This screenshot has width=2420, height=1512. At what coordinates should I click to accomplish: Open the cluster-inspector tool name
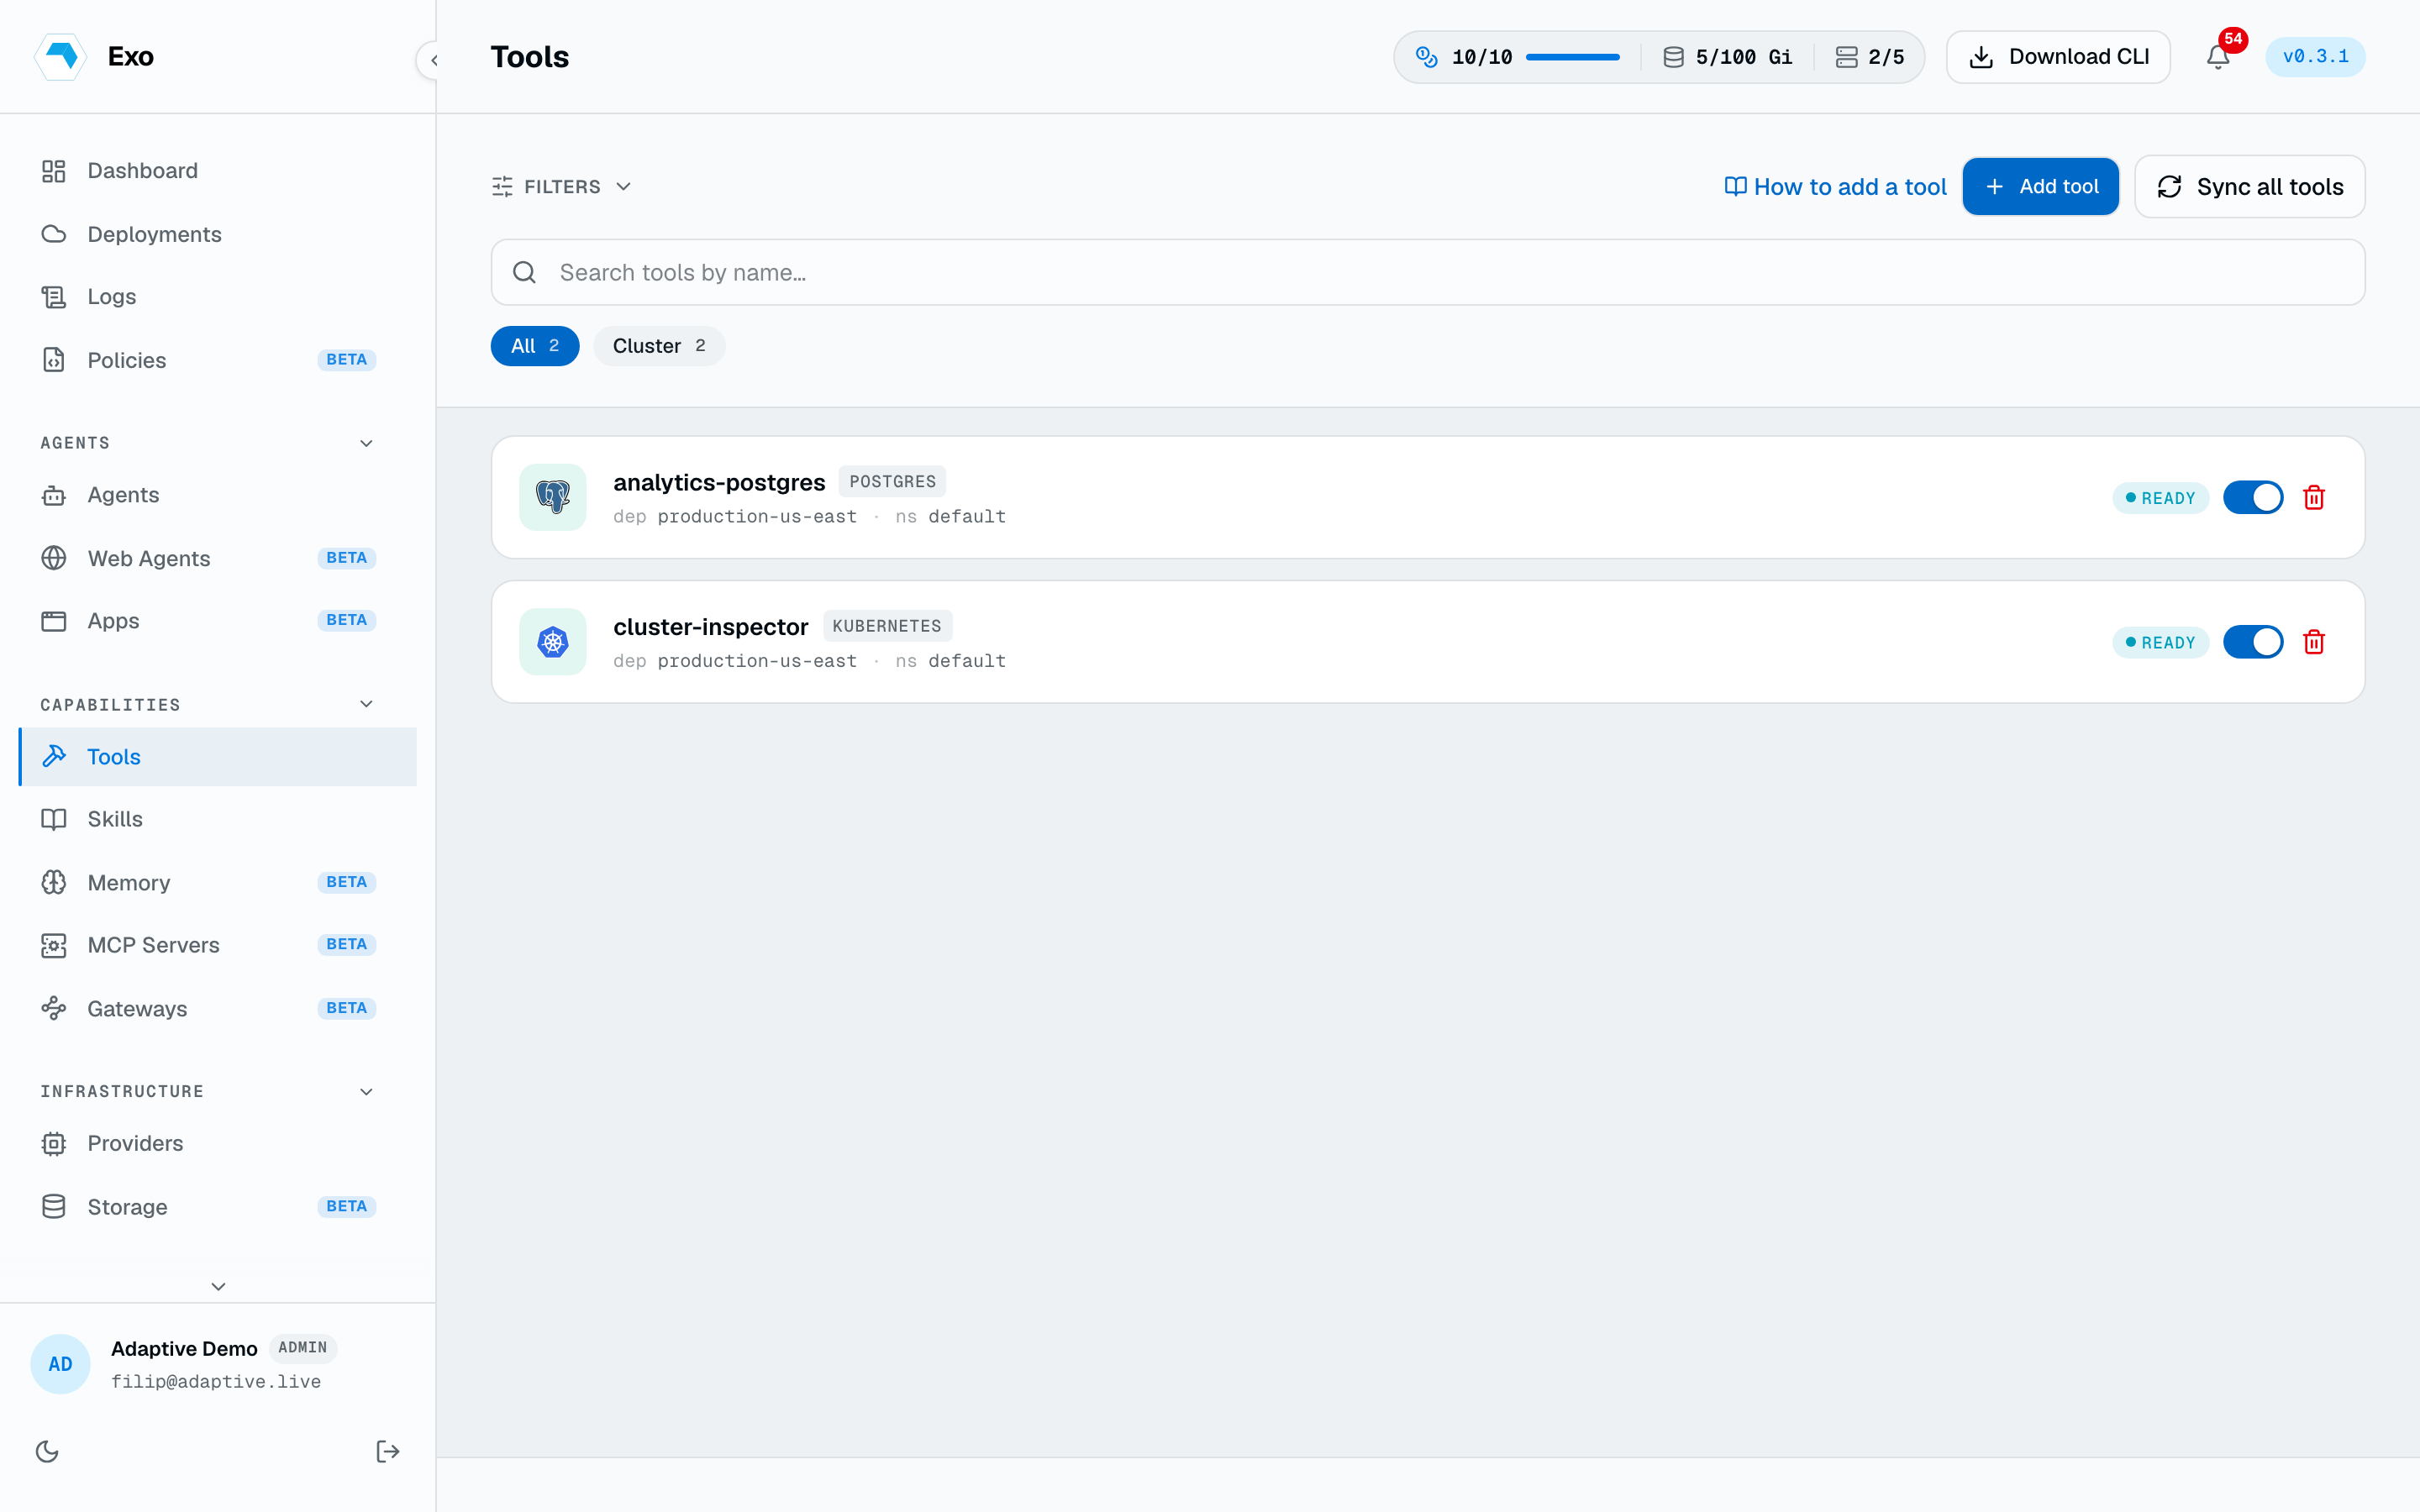point(710,627)
